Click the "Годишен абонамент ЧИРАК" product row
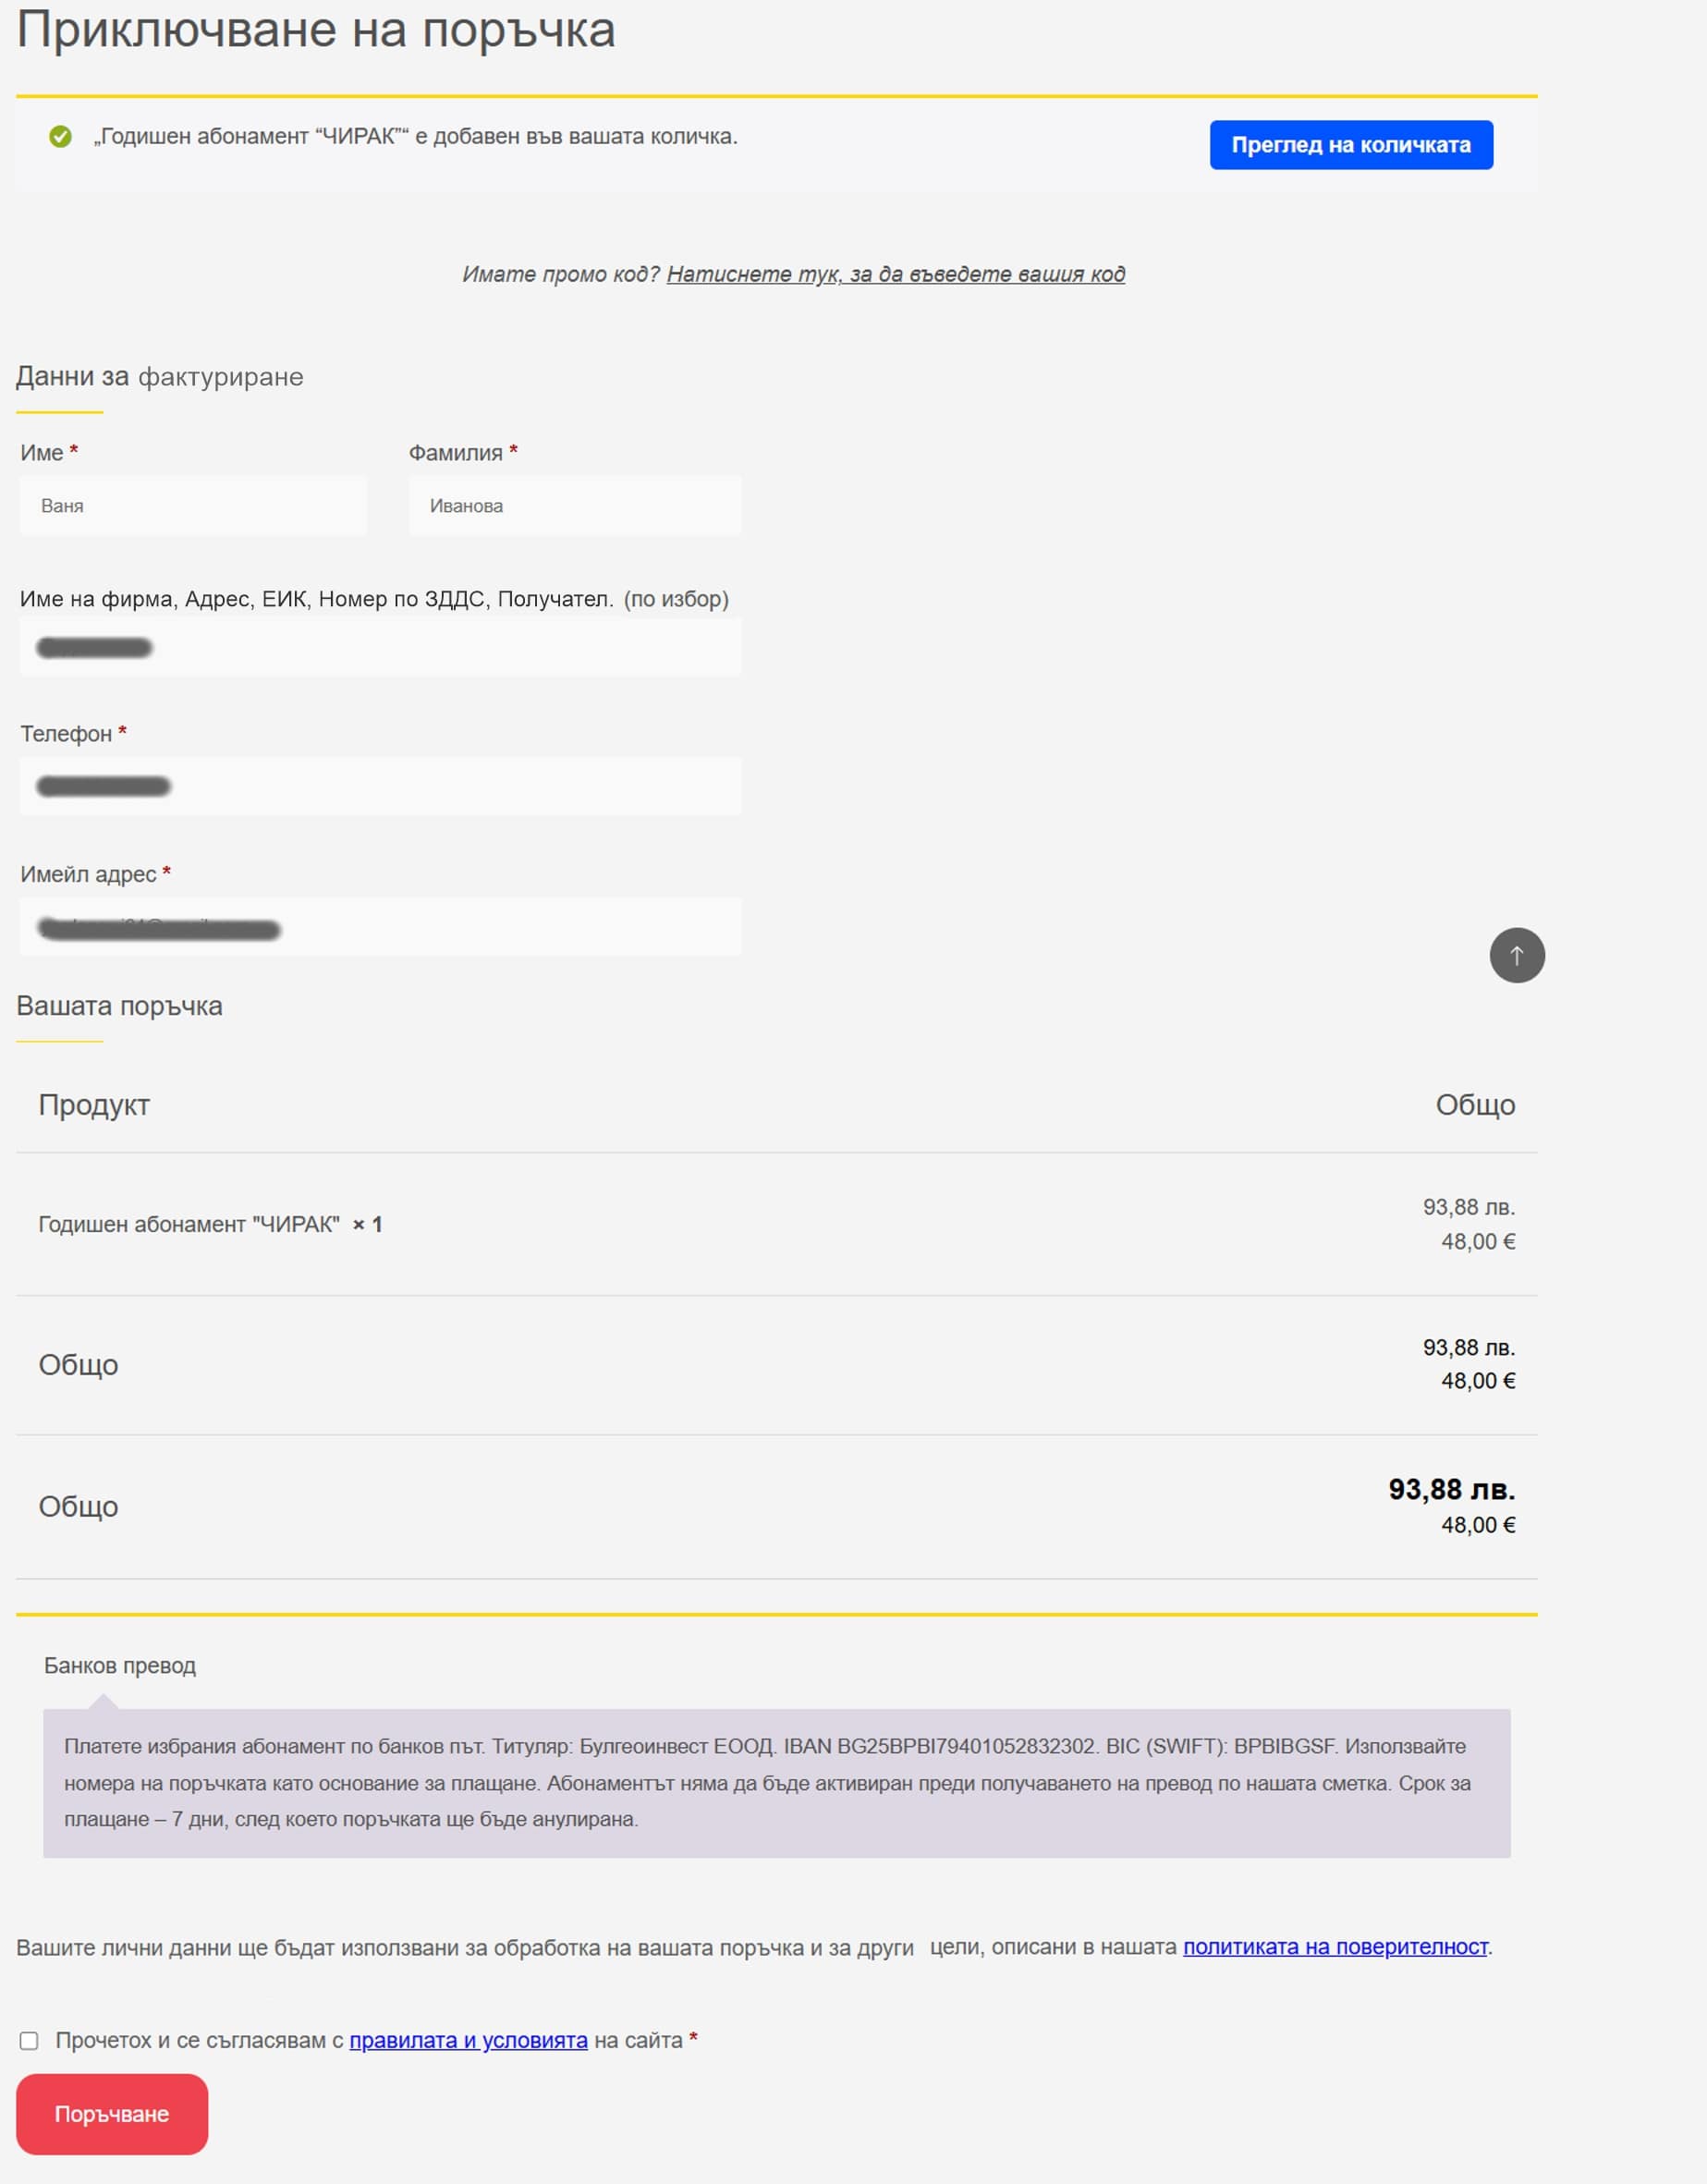Viewport: 1707px width, 2184px height. point(210,1224)
